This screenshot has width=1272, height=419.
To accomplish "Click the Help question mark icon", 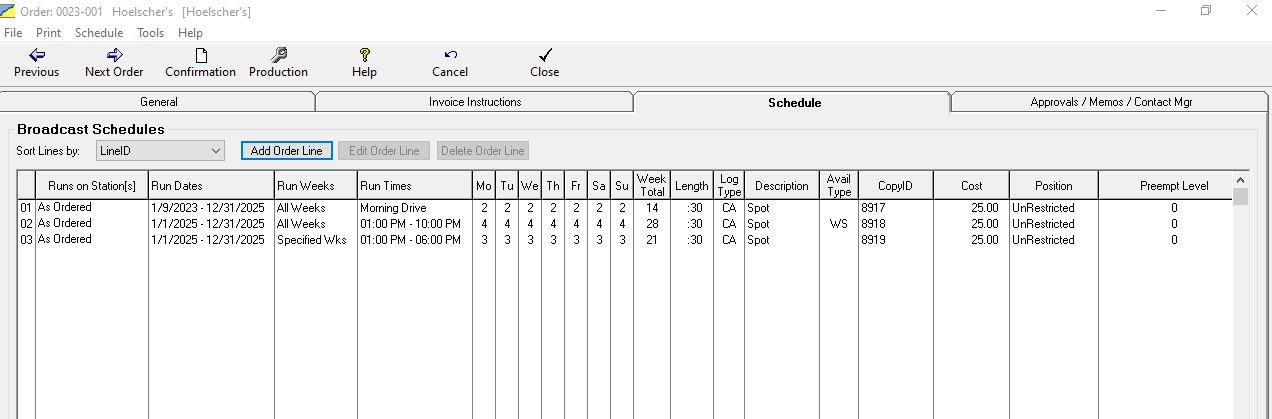I will coord(364,55).
